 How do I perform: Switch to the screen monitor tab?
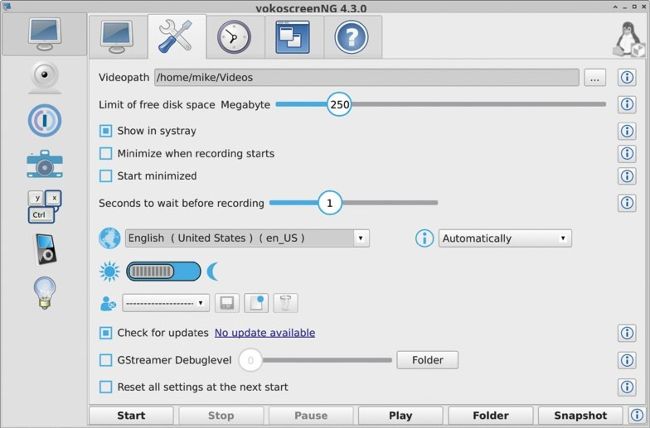pos(118,37)
